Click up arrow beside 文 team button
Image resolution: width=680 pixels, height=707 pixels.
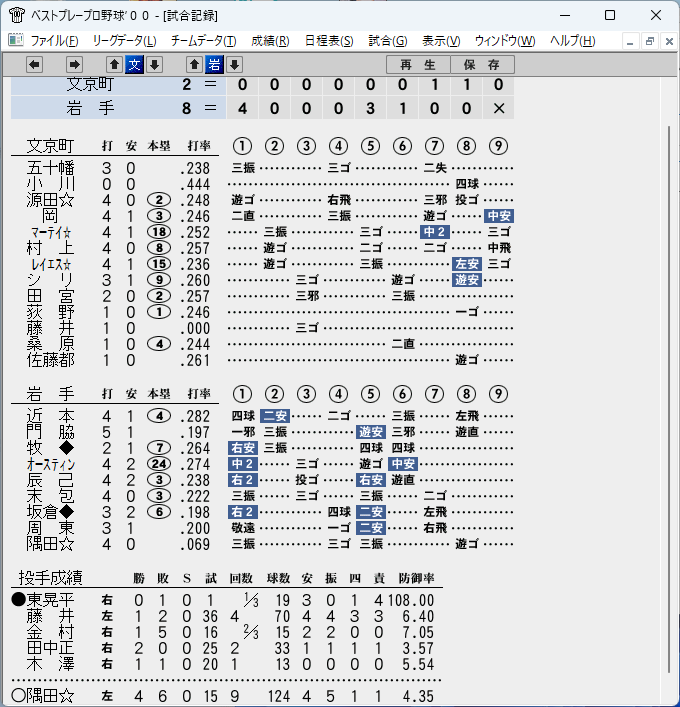(115, 65)
